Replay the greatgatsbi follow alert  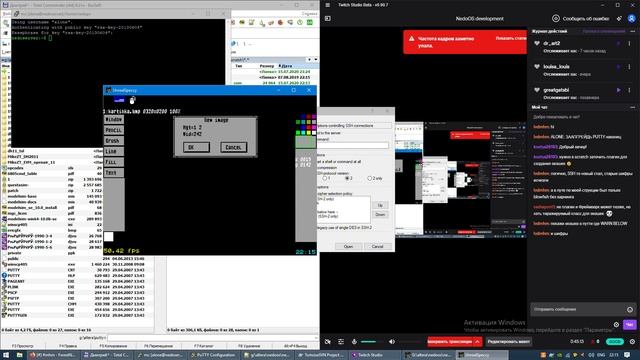pos(618,90)
